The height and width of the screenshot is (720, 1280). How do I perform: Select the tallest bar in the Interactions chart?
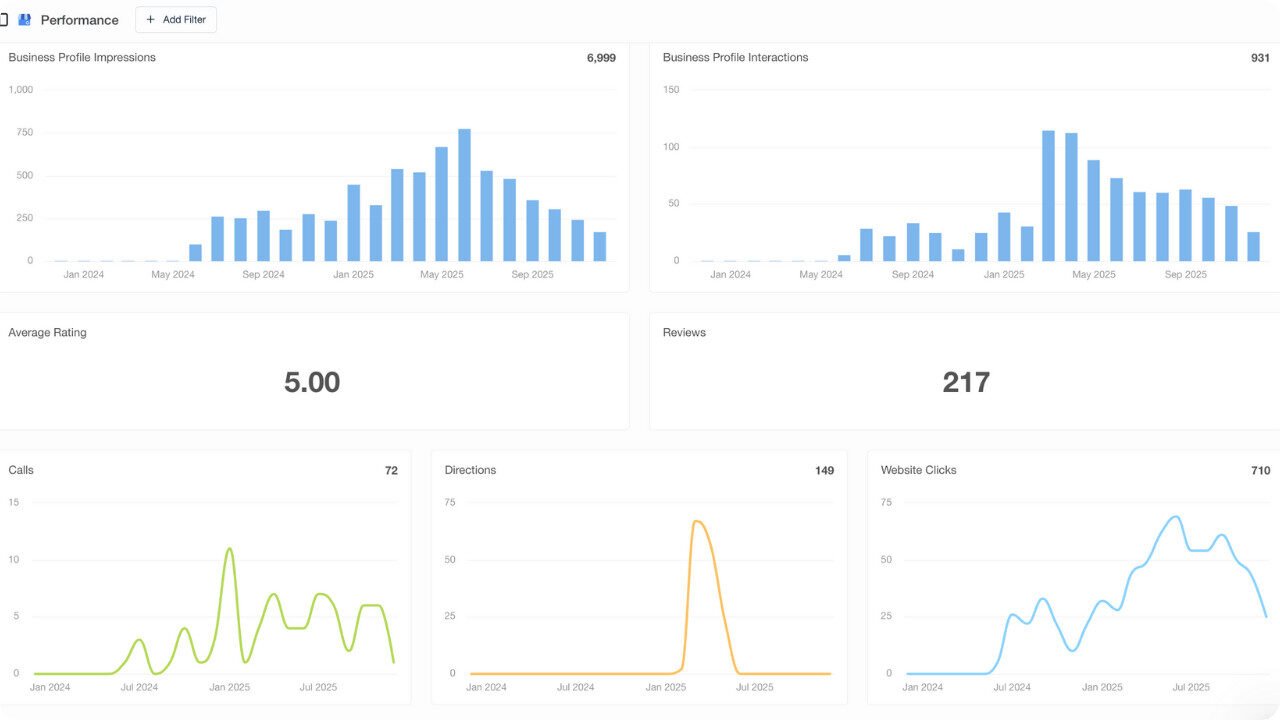tap(1048, 195)
